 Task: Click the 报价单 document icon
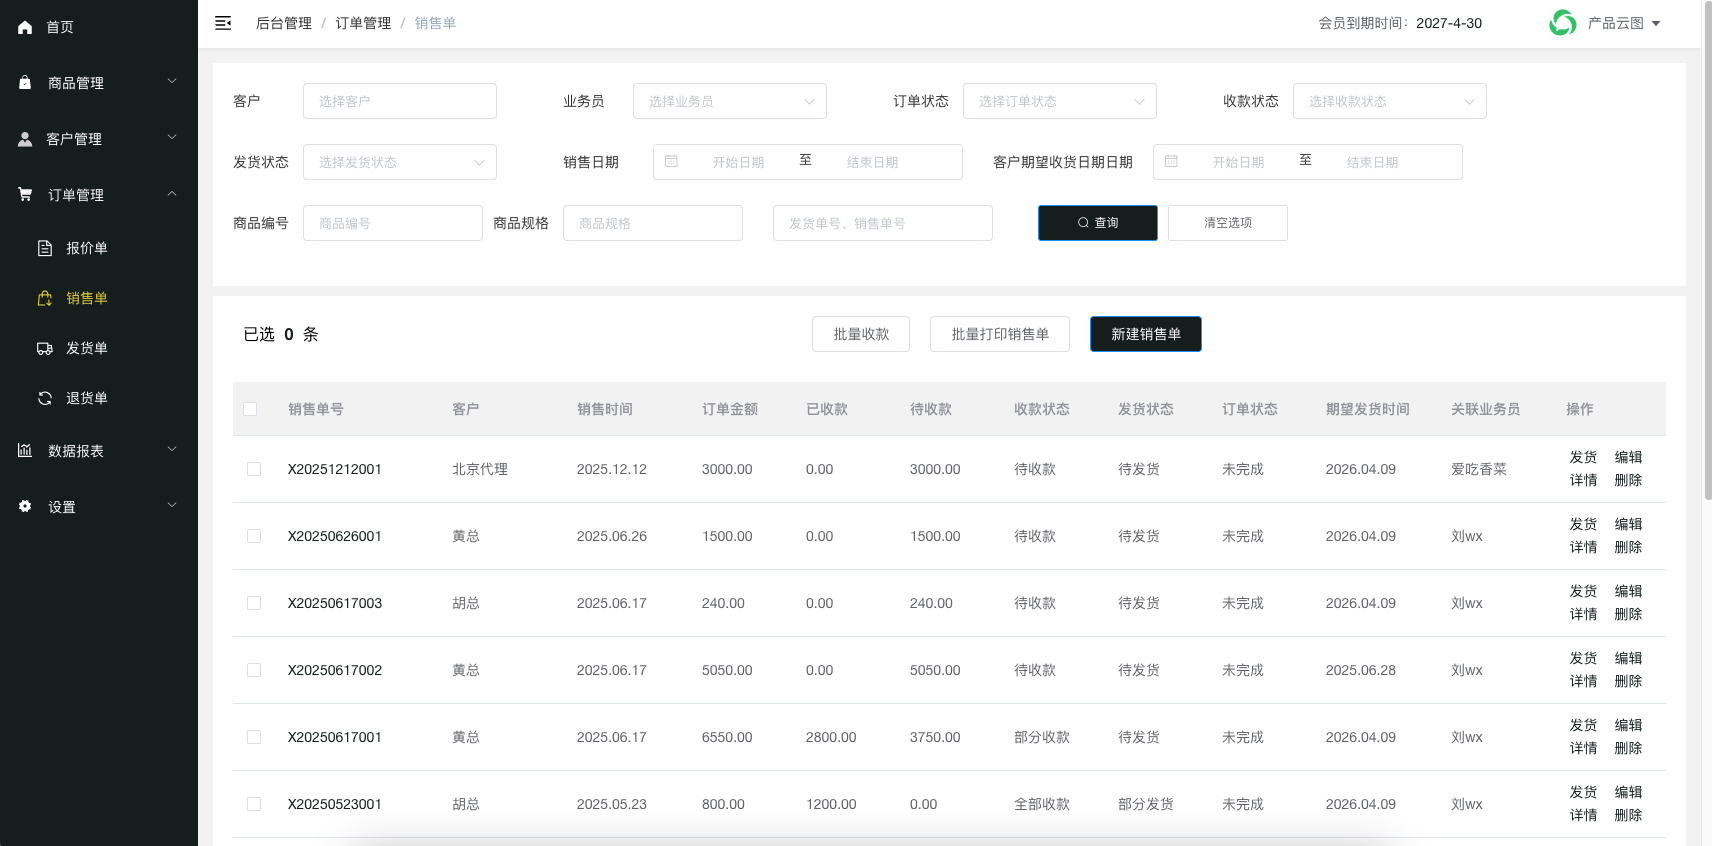coord(45,248)
